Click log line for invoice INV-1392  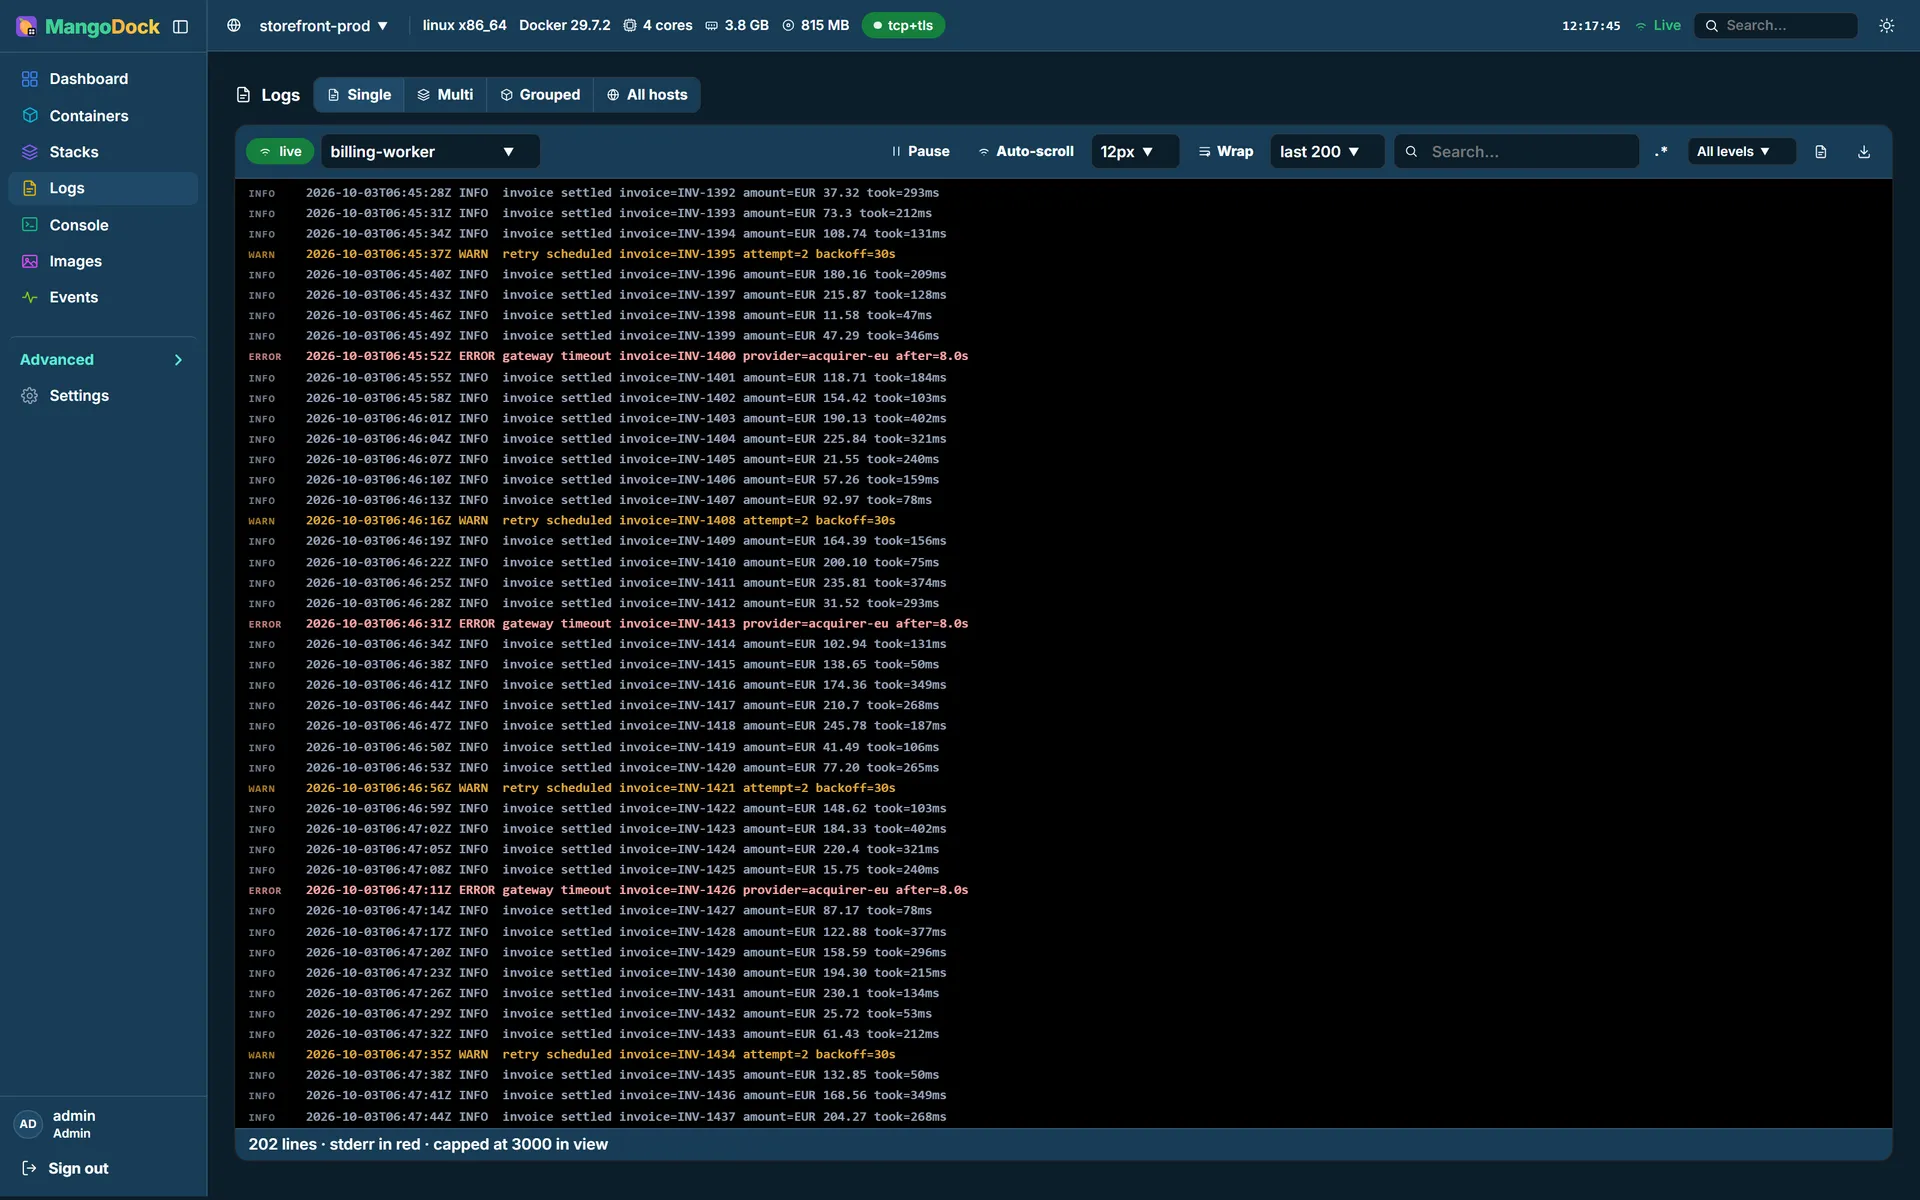(1063, 193)
